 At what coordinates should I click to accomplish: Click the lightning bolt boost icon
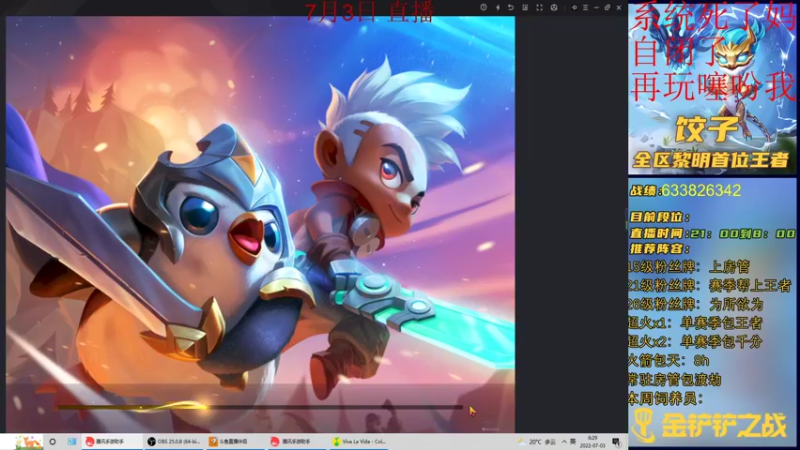[x=497, y=7]
